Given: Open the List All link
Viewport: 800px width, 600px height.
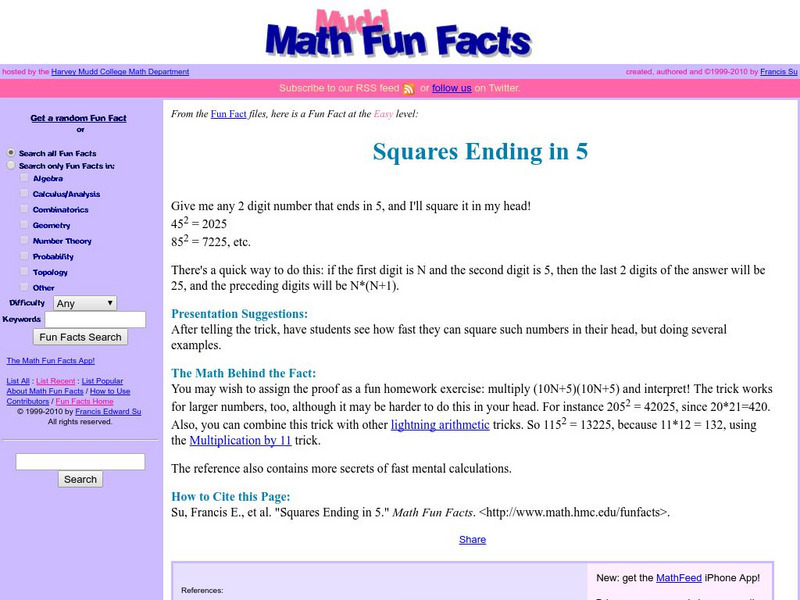Looking at the screenshot, I should (x=18, y=381).
